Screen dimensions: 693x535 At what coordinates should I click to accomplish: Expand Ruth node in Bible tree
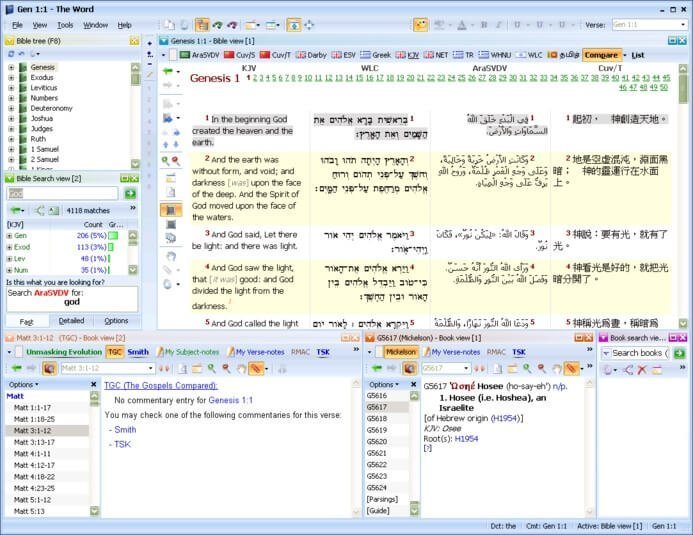point(11,139)
